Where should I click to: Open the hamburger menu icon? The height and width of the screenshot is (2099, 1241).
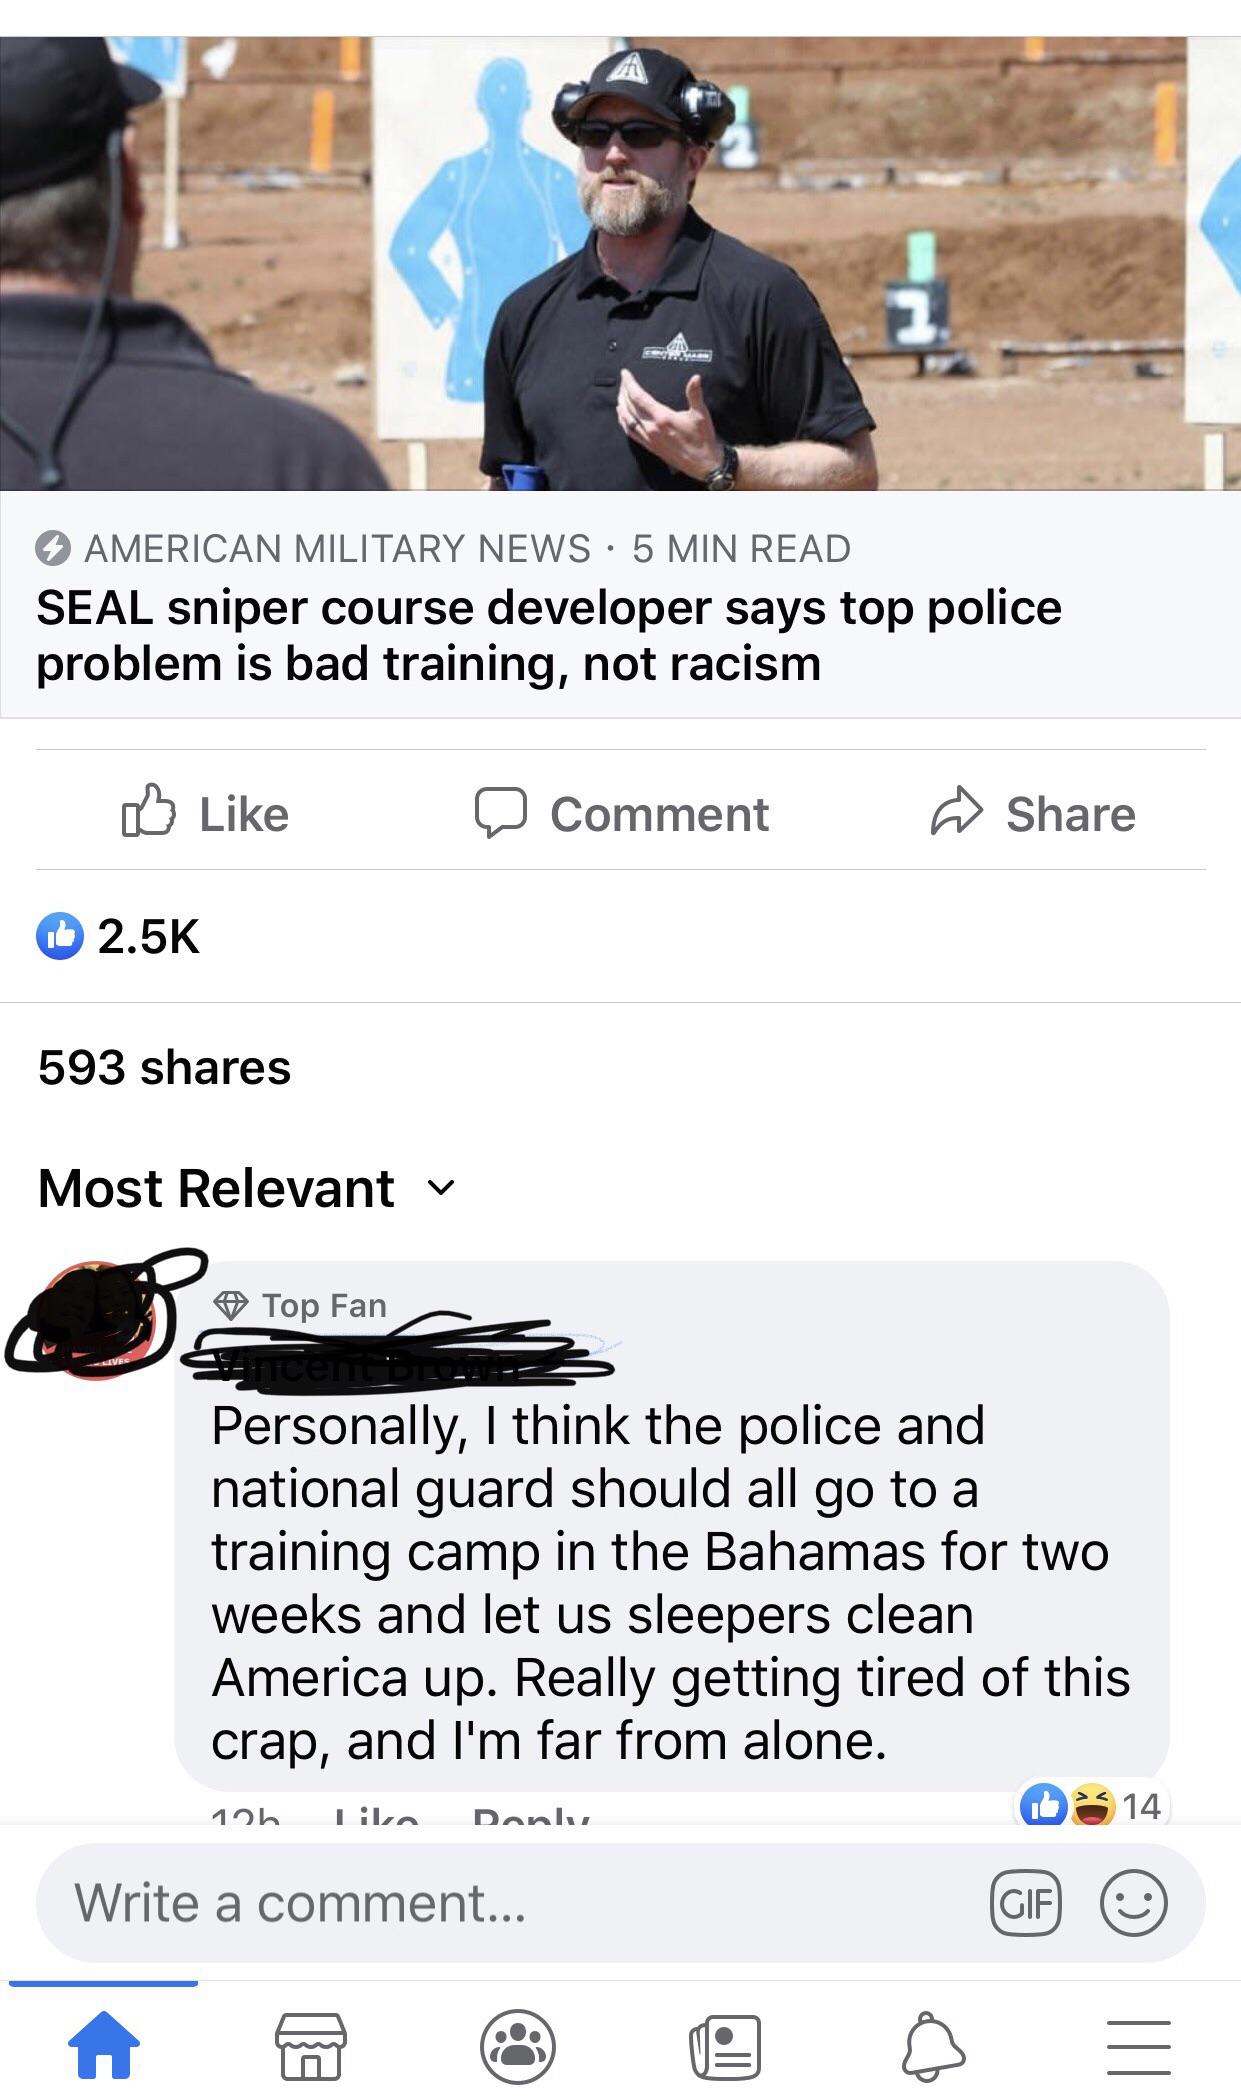click(1138, 2046)
